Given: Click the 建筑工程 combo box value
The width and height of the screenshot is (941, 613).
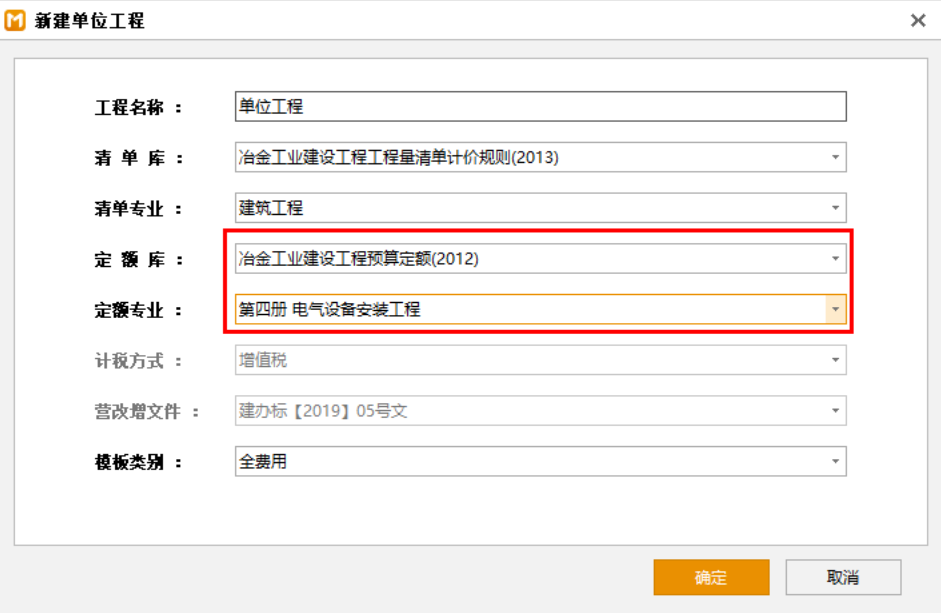Looking at the screenshot, I should [271, 208].
